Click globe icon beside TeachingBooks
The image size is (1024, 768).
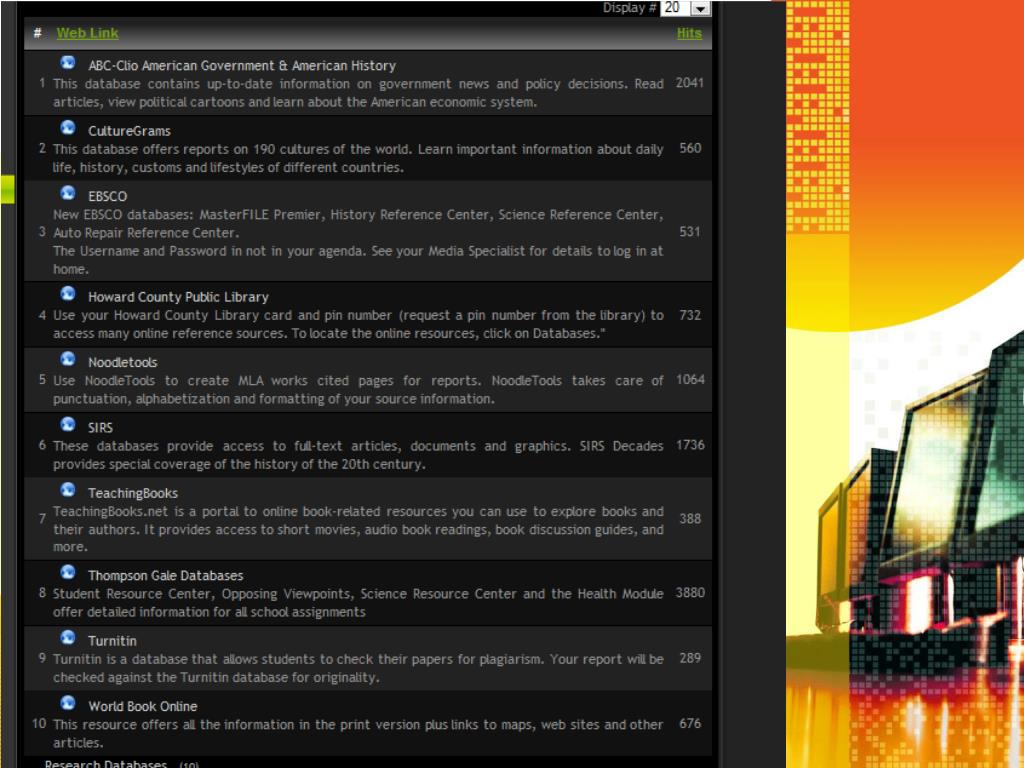[x=68, y=490]
